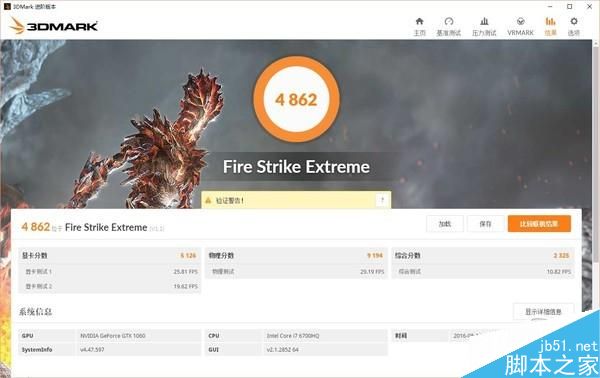Click the Intel Core i7 6700HQ value
Screen dimensions: 600x378
point(293,336)
